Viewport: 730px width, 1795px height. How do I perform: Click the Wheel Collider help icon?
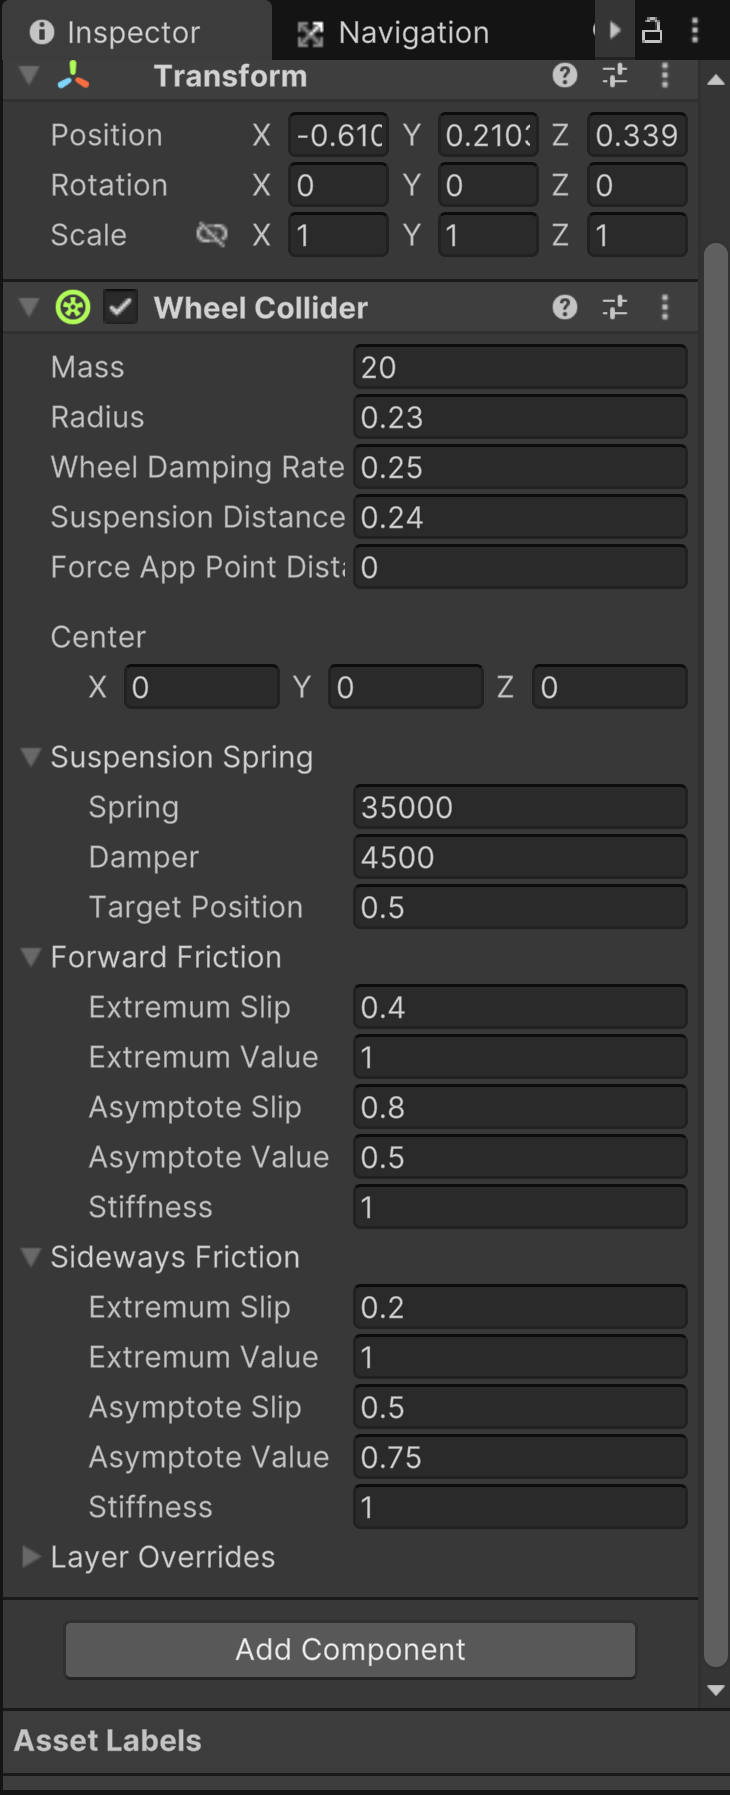pyautogui.click(x=564, y=307)
